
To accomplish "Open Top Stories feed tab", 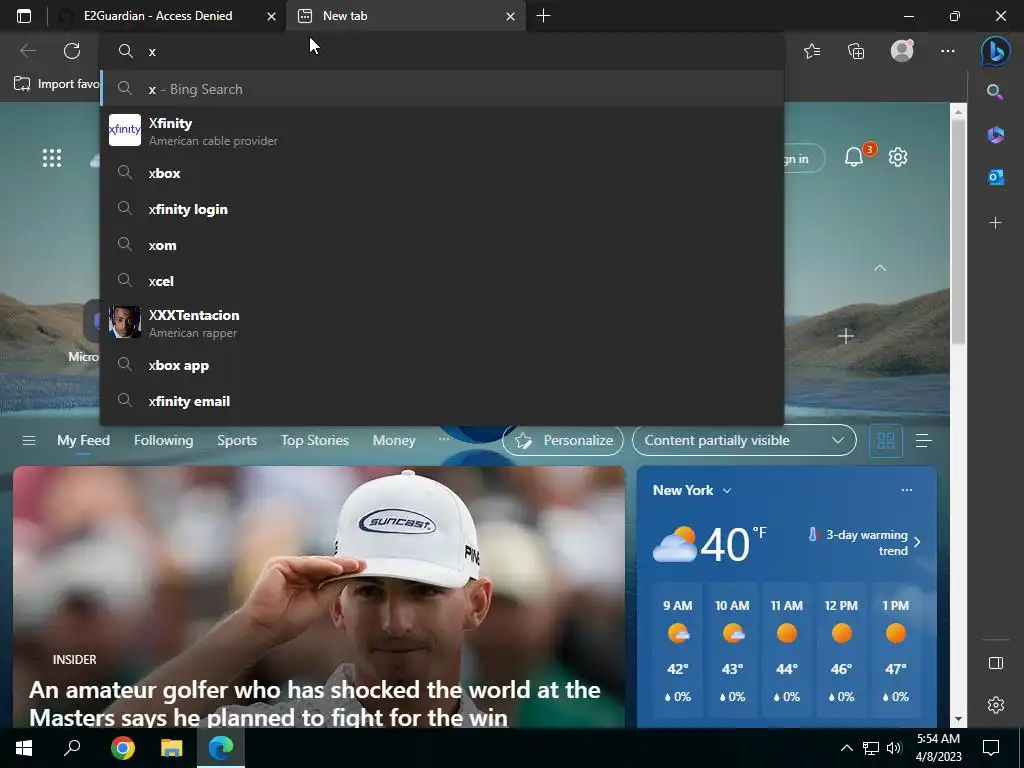I will (315, 440).
